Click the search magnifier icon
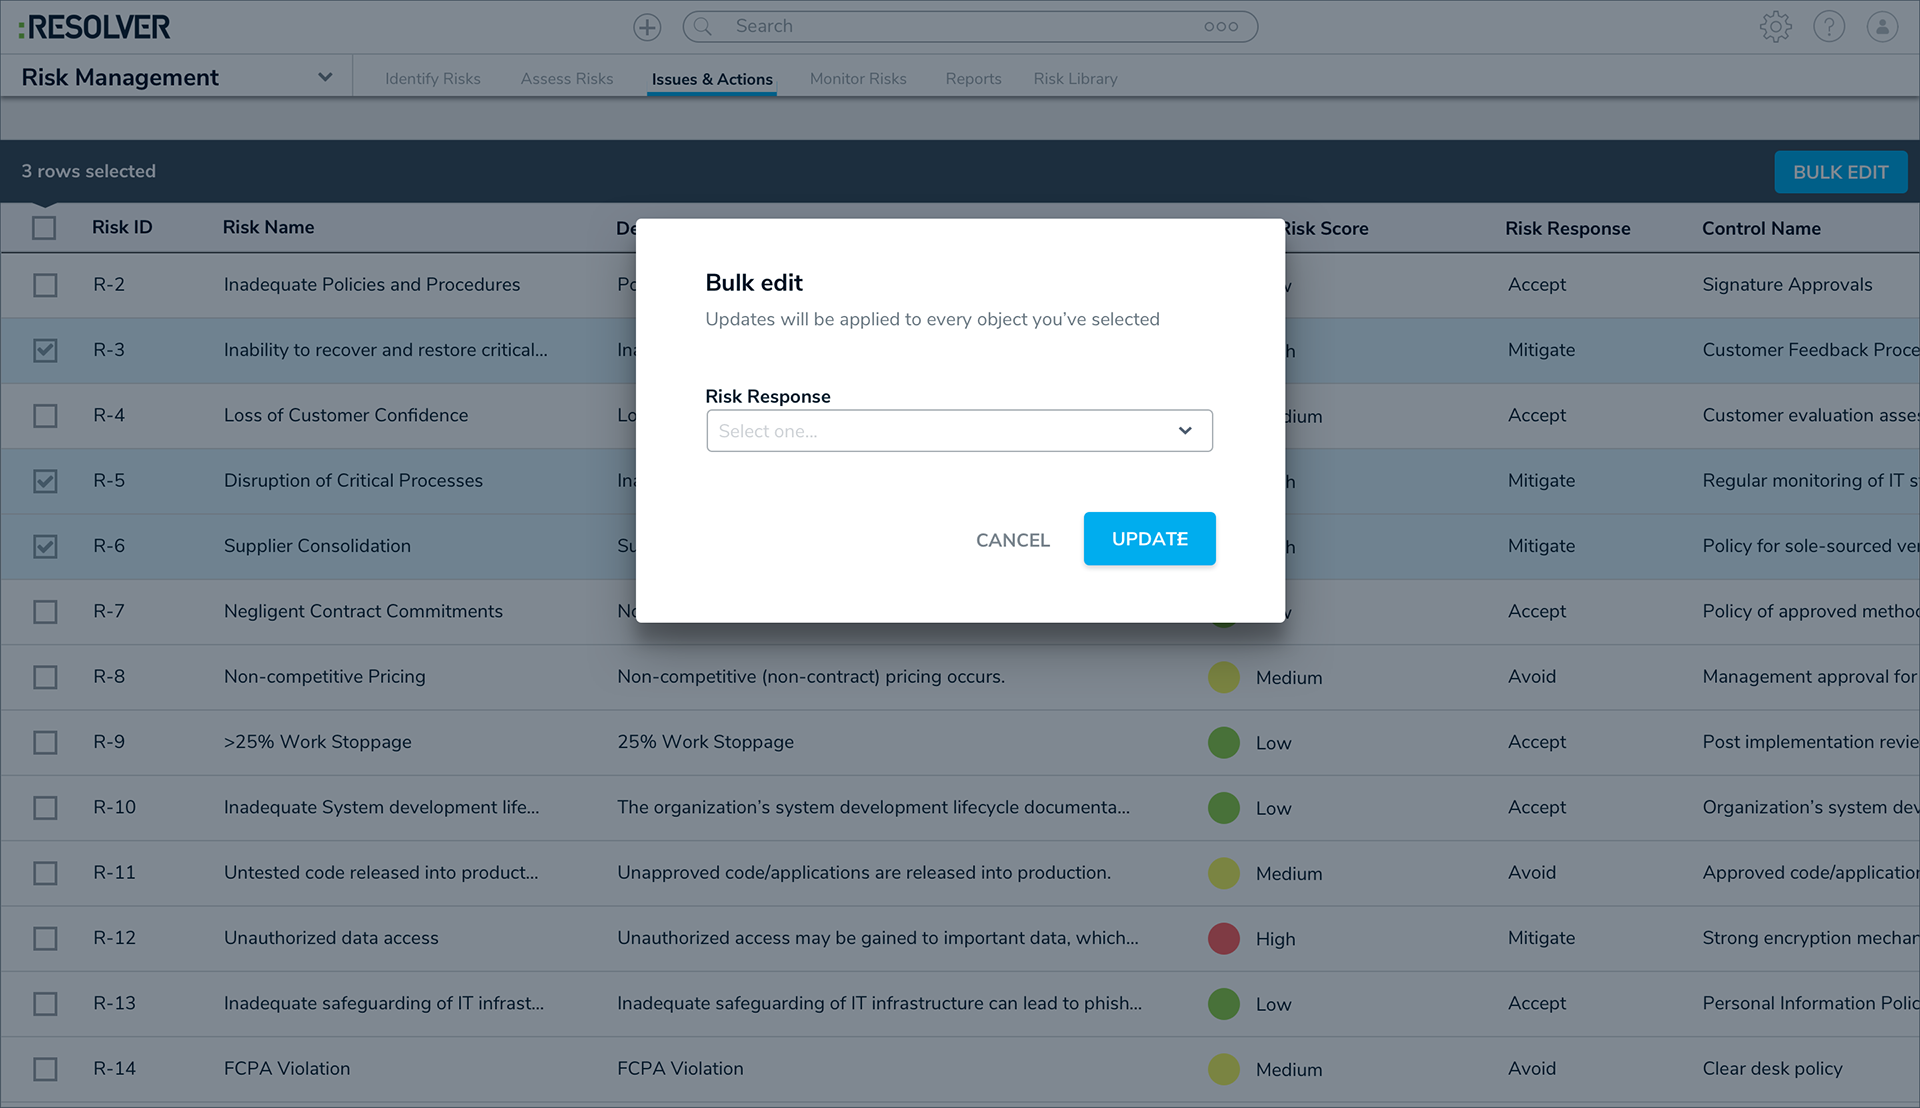1920x1108 pixels. tap(701, 26)
